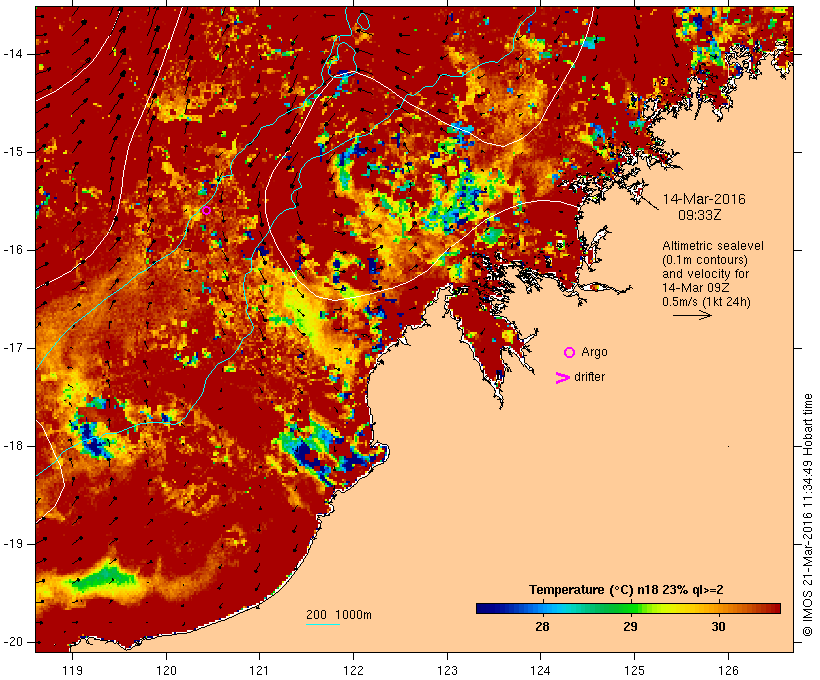
Task: Click the colorbar tick label 30
Action: click(x=718, y=626)
